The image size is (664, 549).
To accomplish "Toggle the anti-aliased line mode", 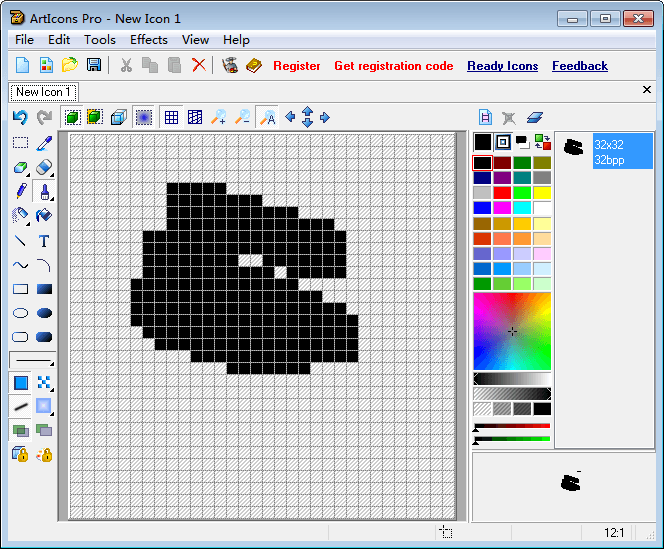I will (x=20, y=406).
